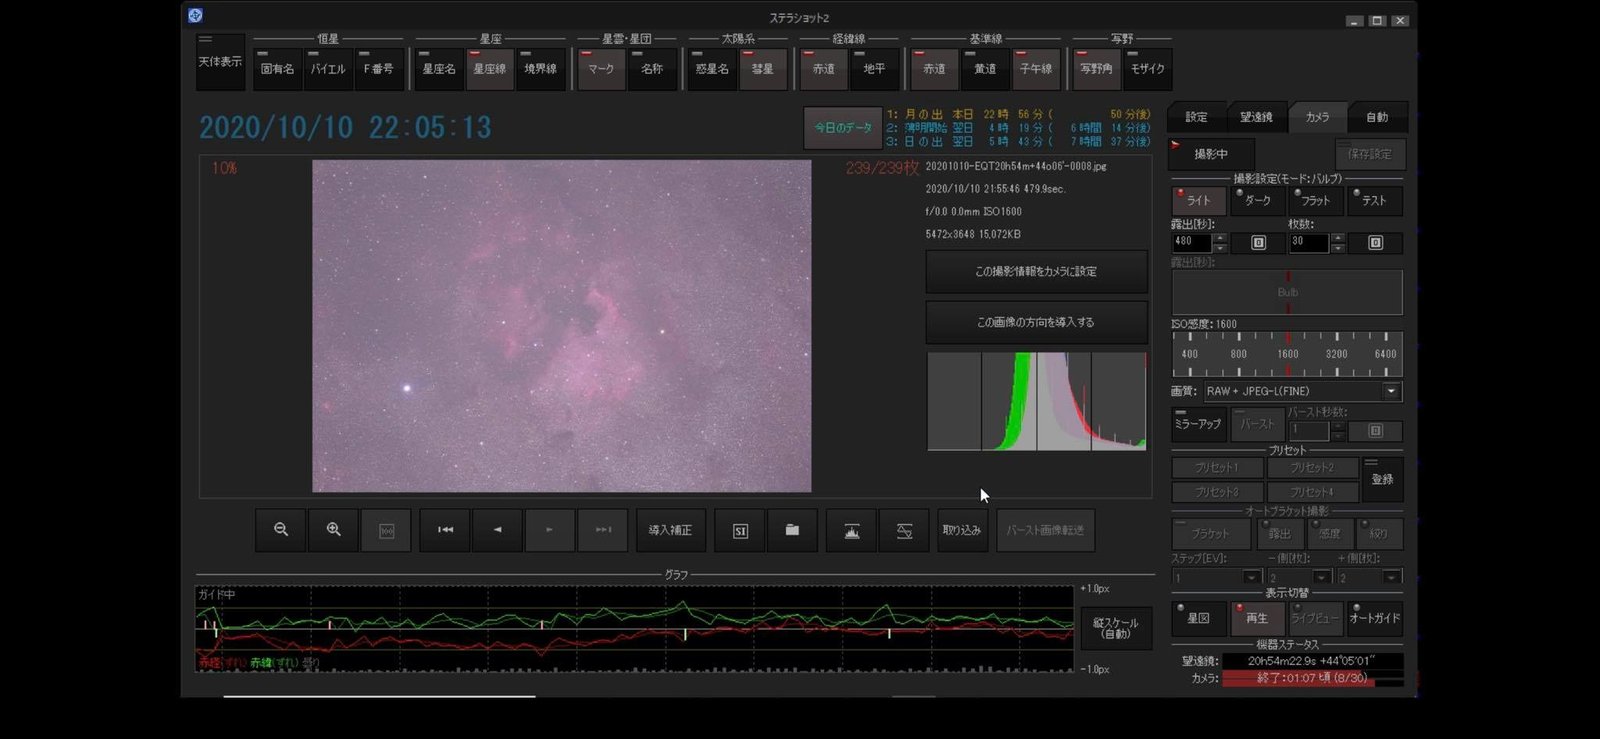This screenshot has width=1600, height=739.
Task: Open the image folder icon
Action: pyautogui.click(x=792, y=530)
